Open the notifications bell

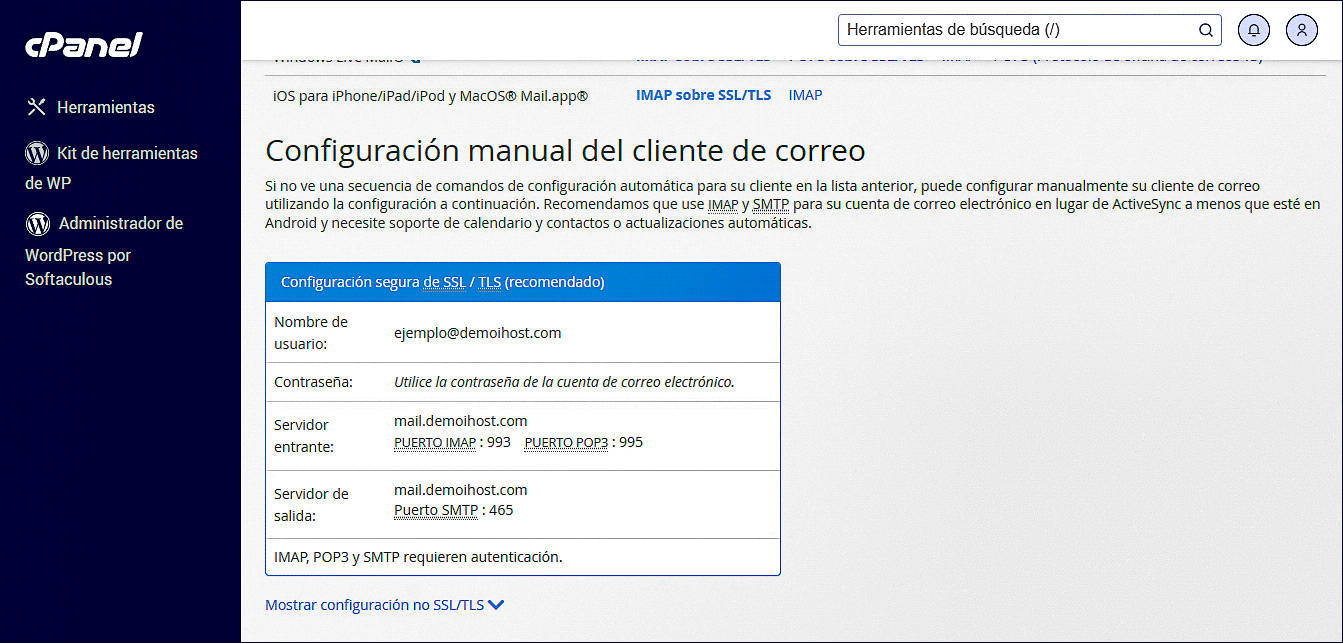point(1254,30)
